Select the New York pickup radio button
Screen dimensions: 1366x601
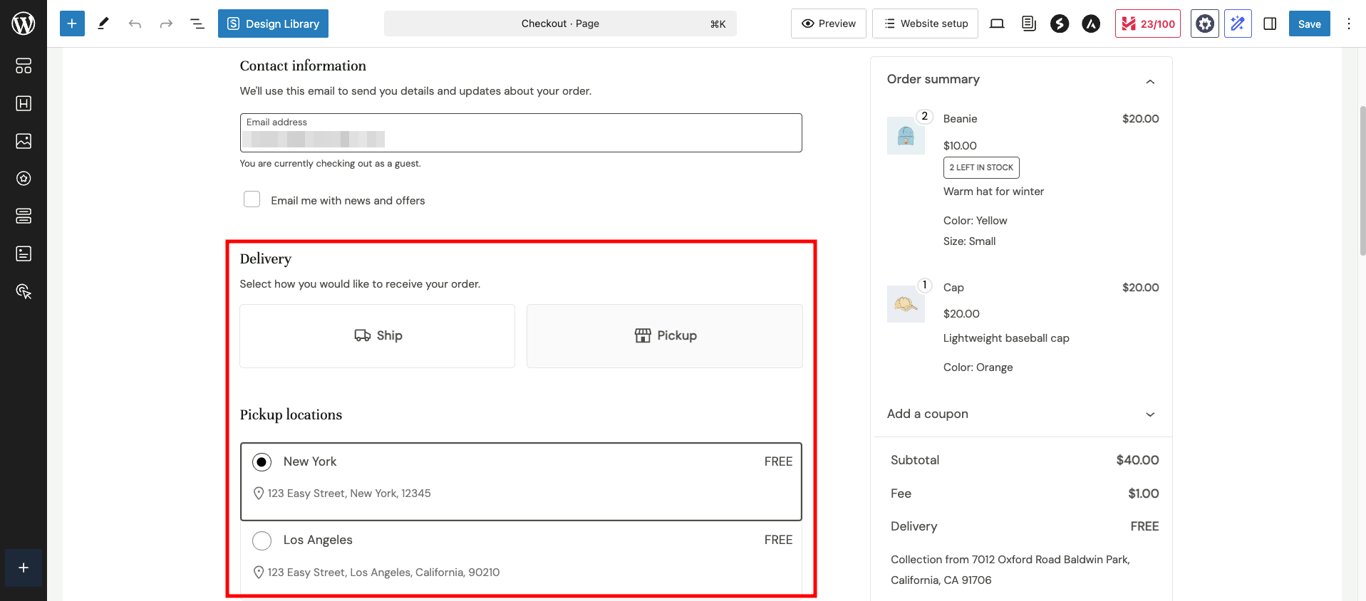click(262, 462)
